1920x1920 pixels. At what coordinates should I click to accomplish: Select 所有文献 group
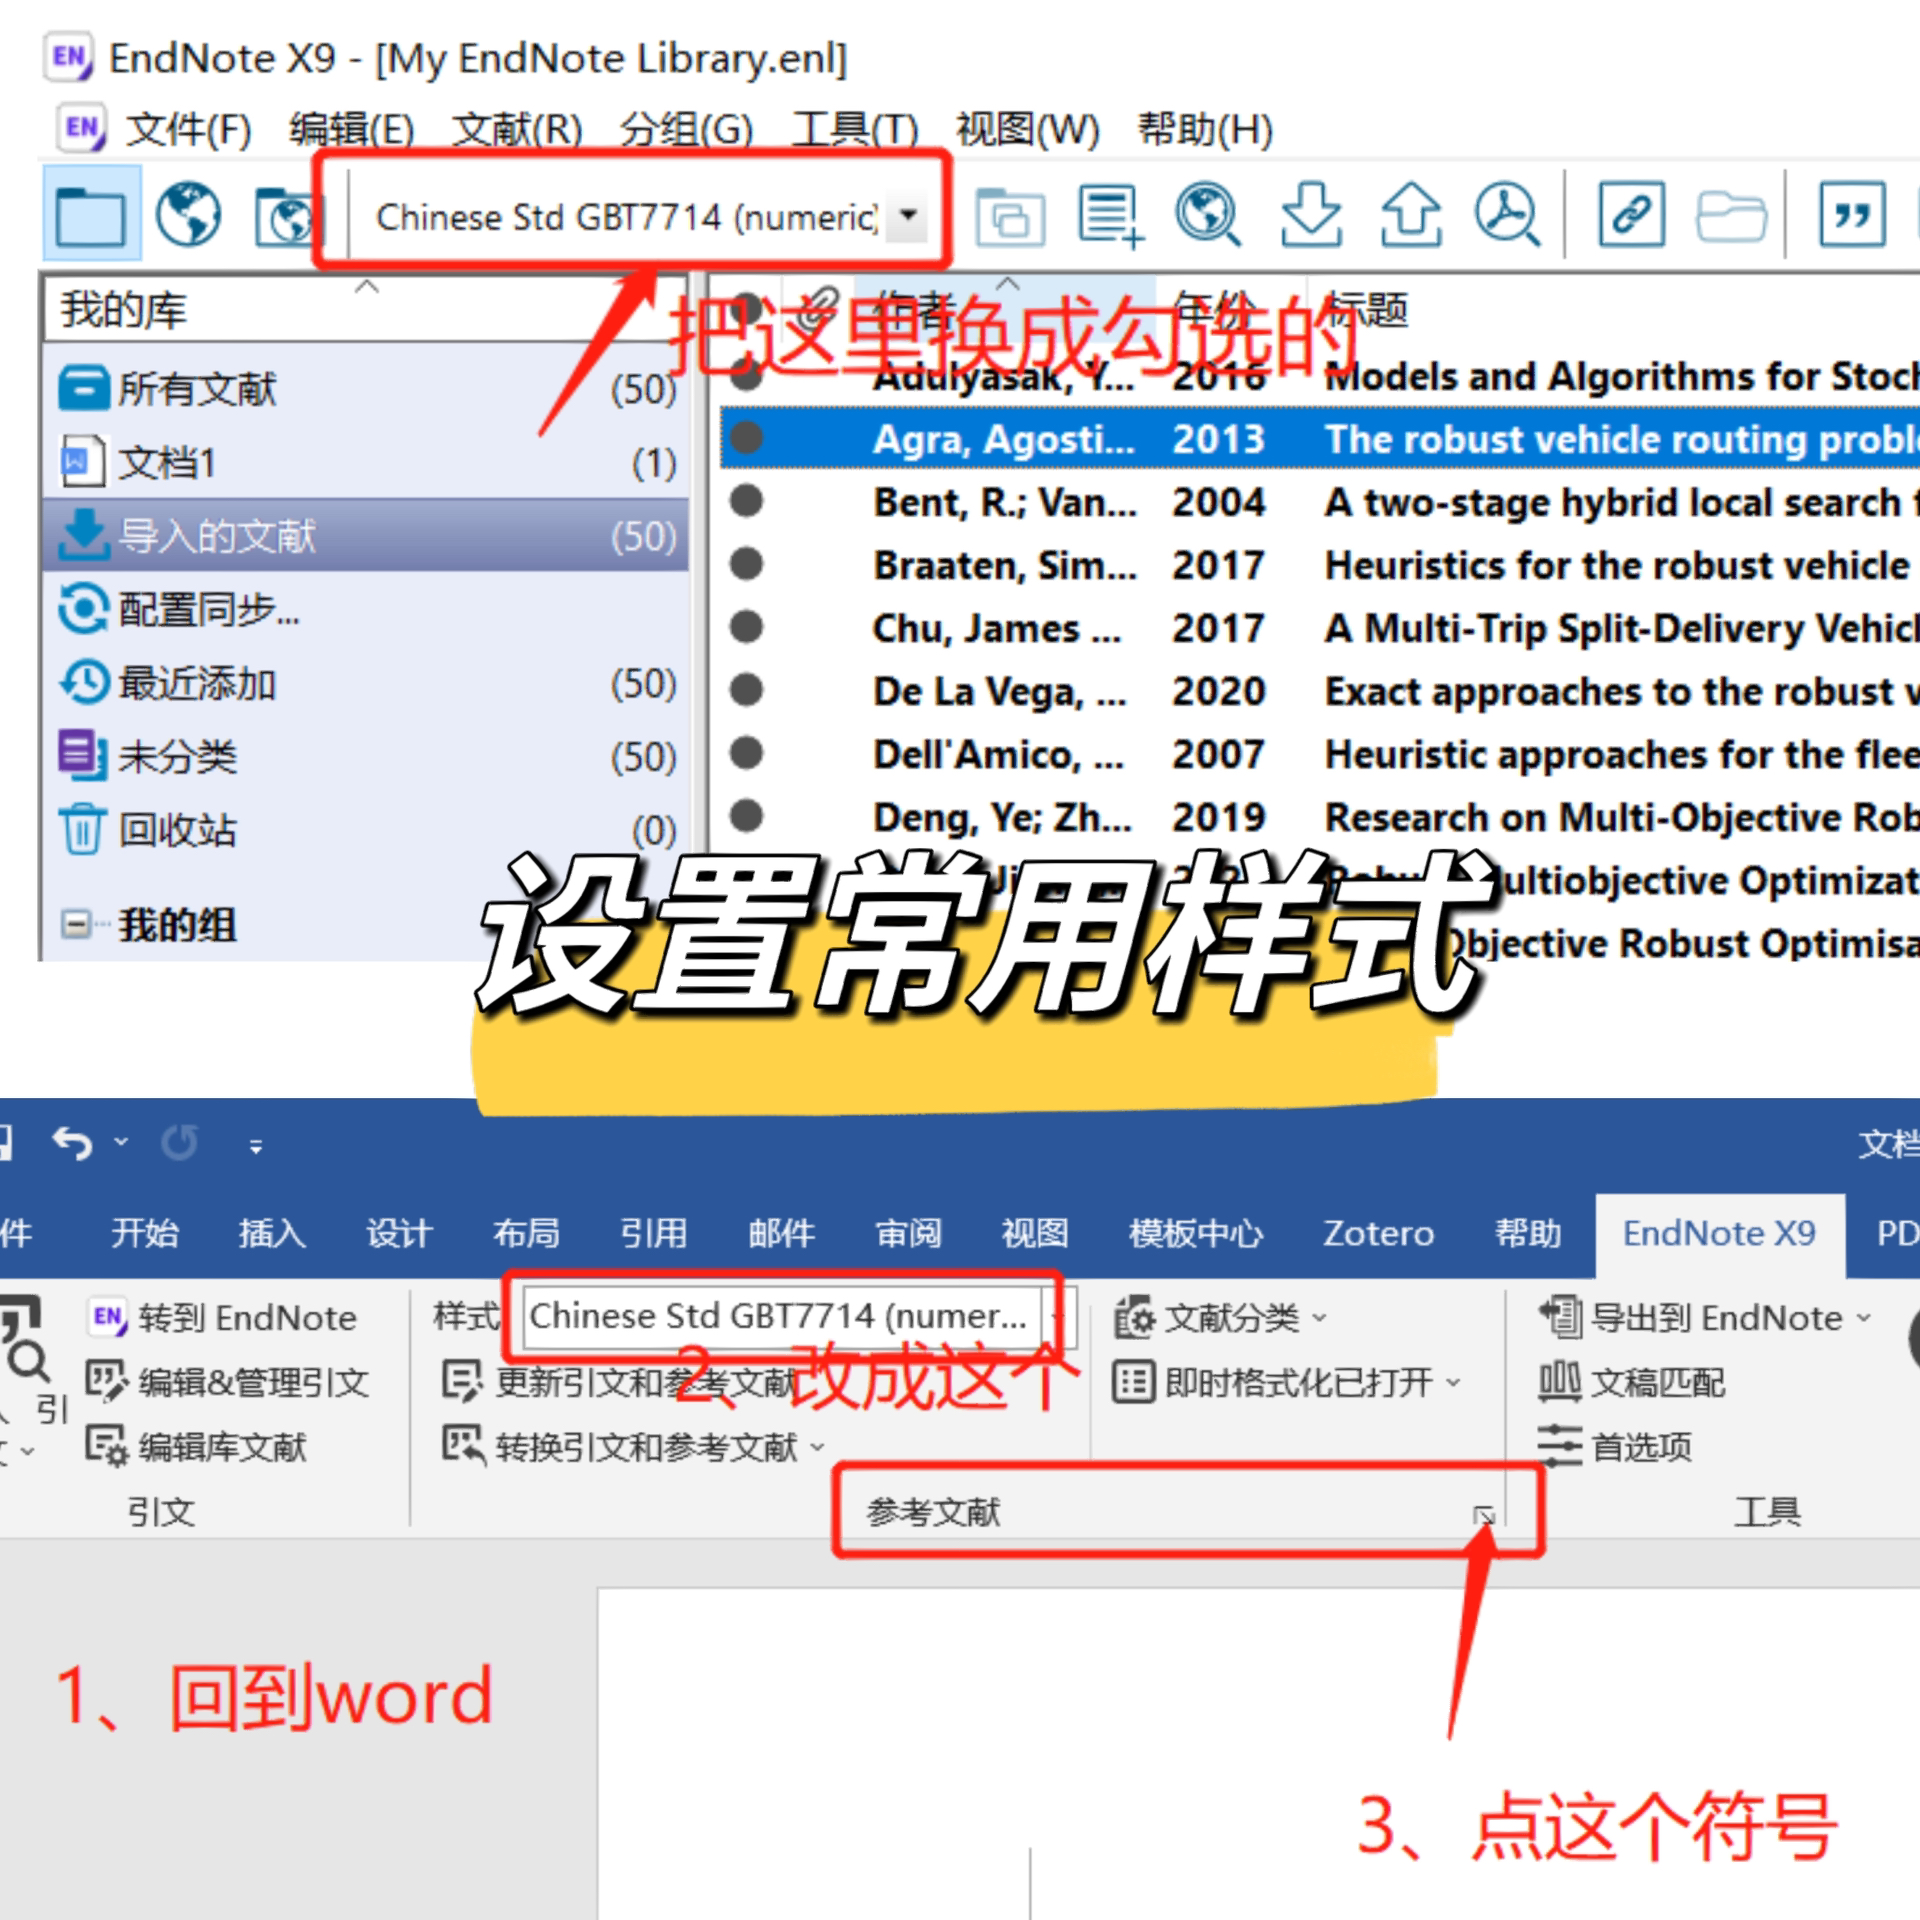(366, 389)
